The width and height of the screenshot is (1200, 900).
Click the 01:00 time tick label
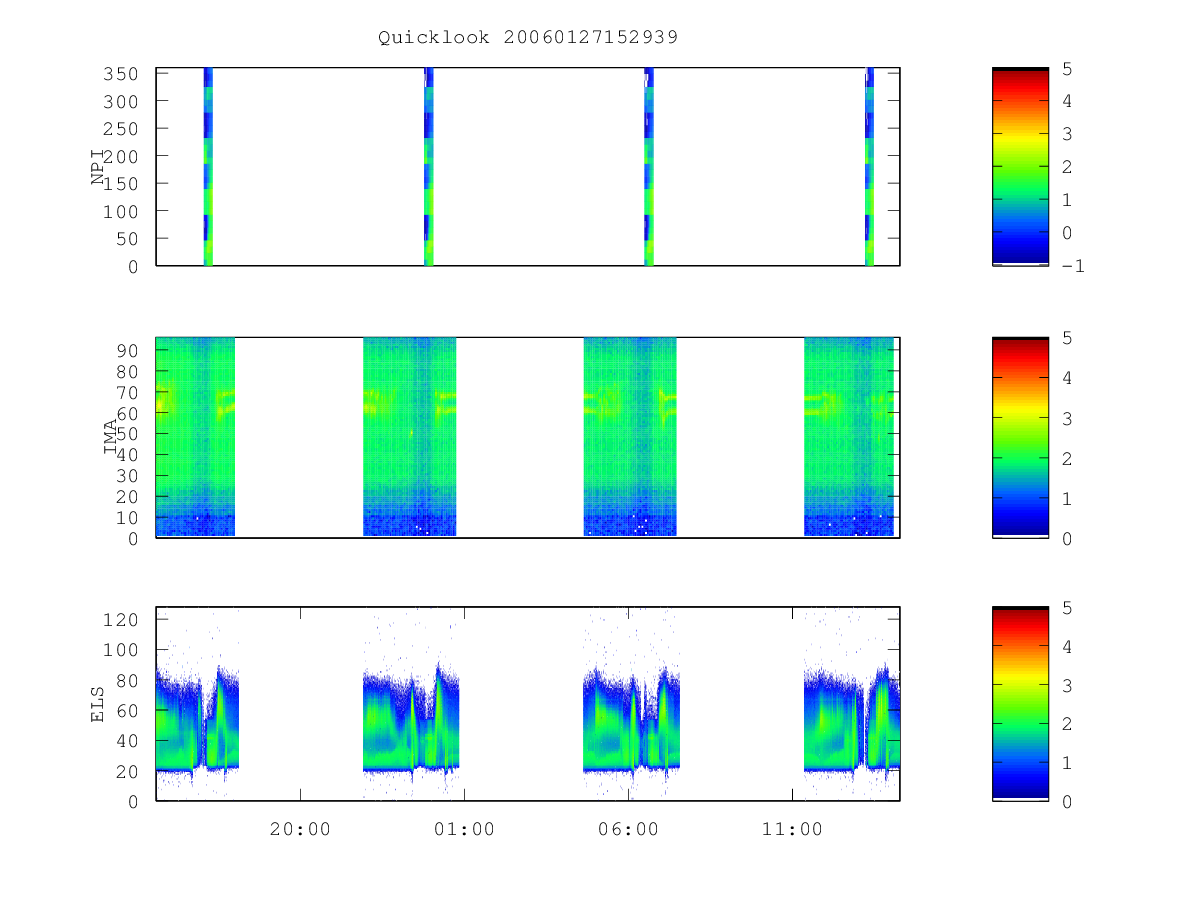pos(464,829)
